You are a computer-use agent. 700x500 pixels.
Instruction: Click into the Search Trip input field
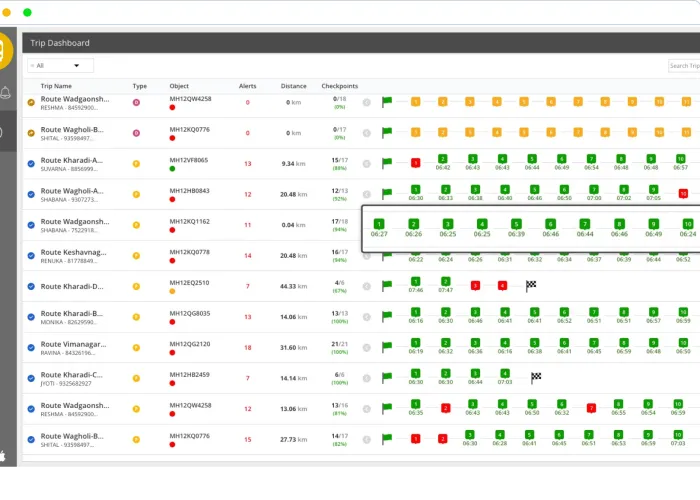click(682, 66)
